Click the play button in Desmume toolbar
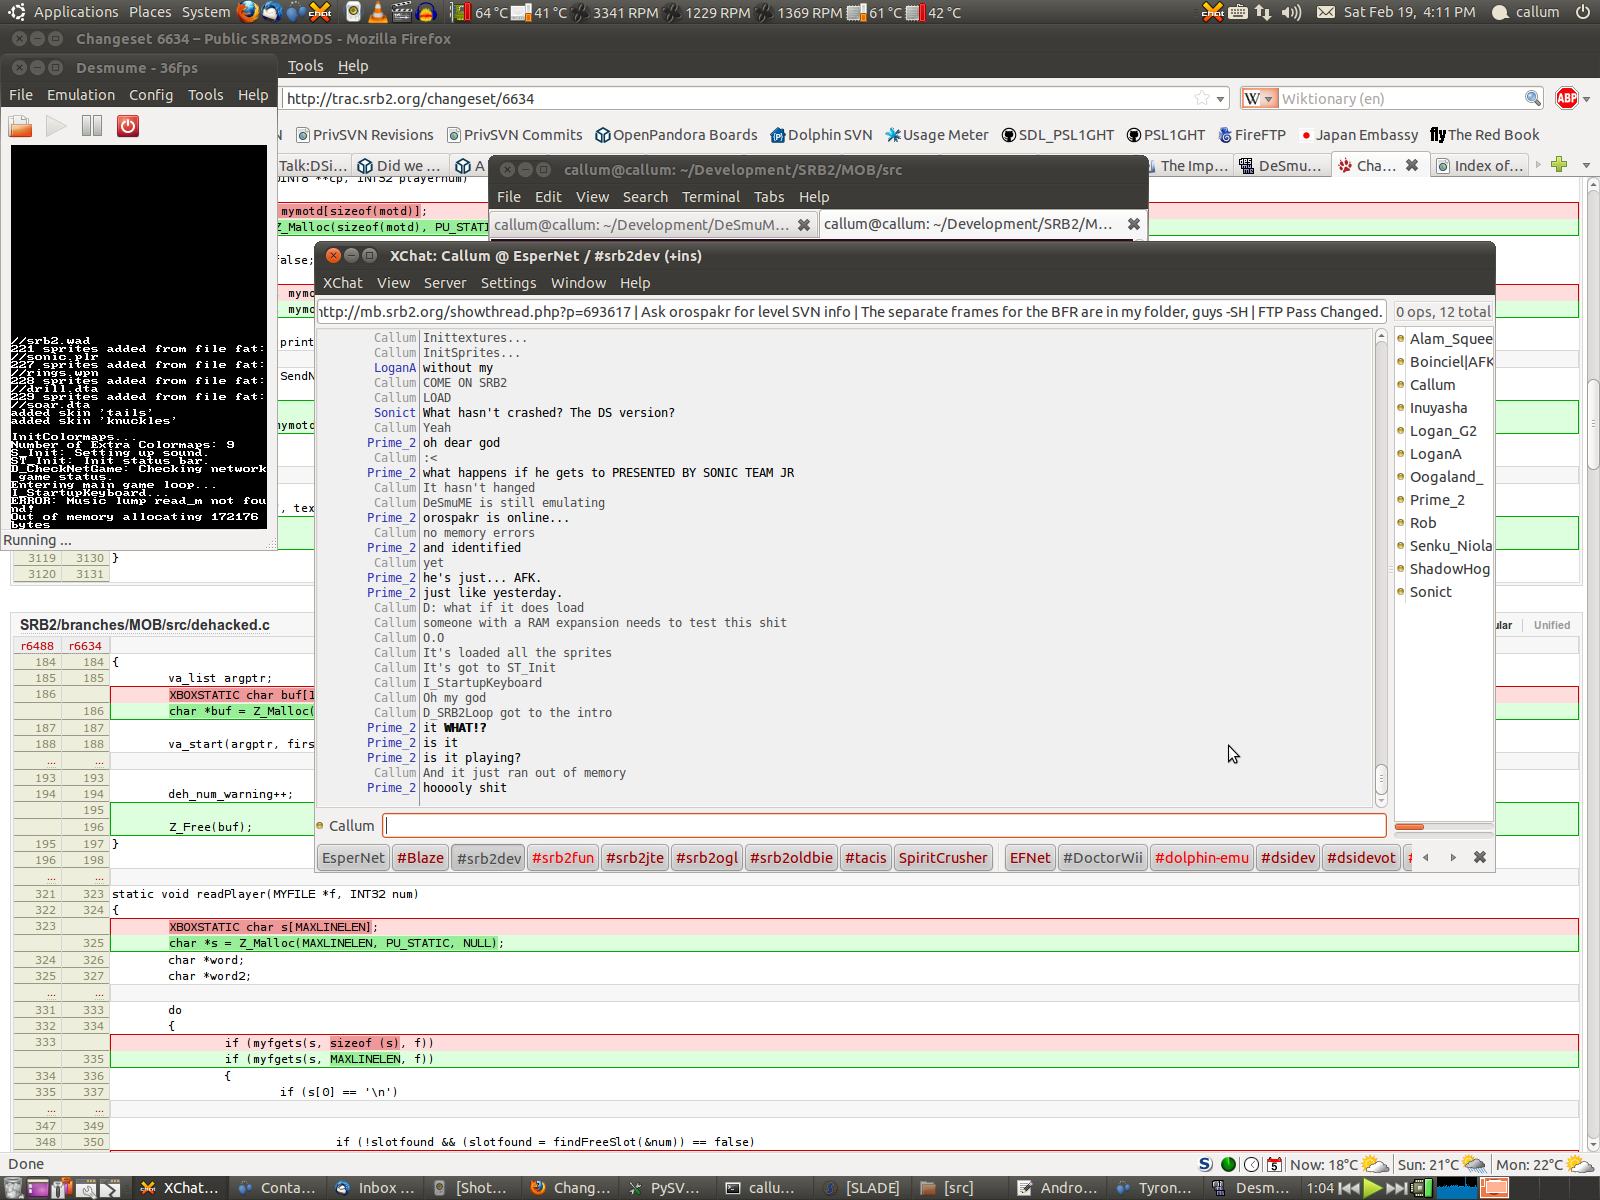The image size is (1600, 1200). (x=56, y=126)
